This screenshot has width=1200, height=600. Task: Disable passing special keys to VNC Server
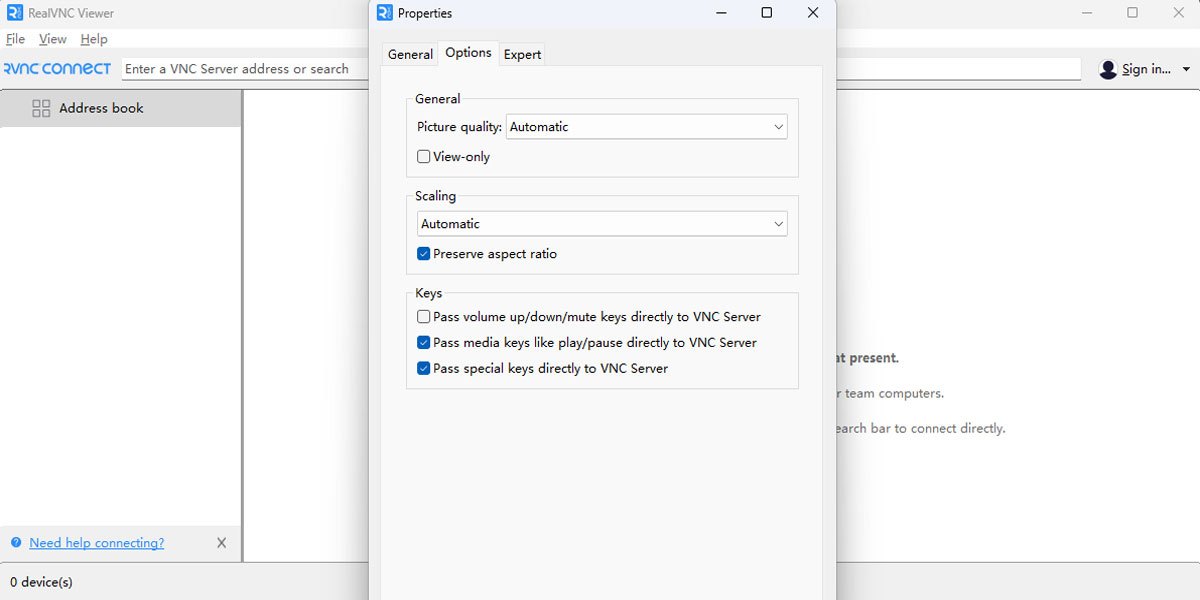pos(423,367)
